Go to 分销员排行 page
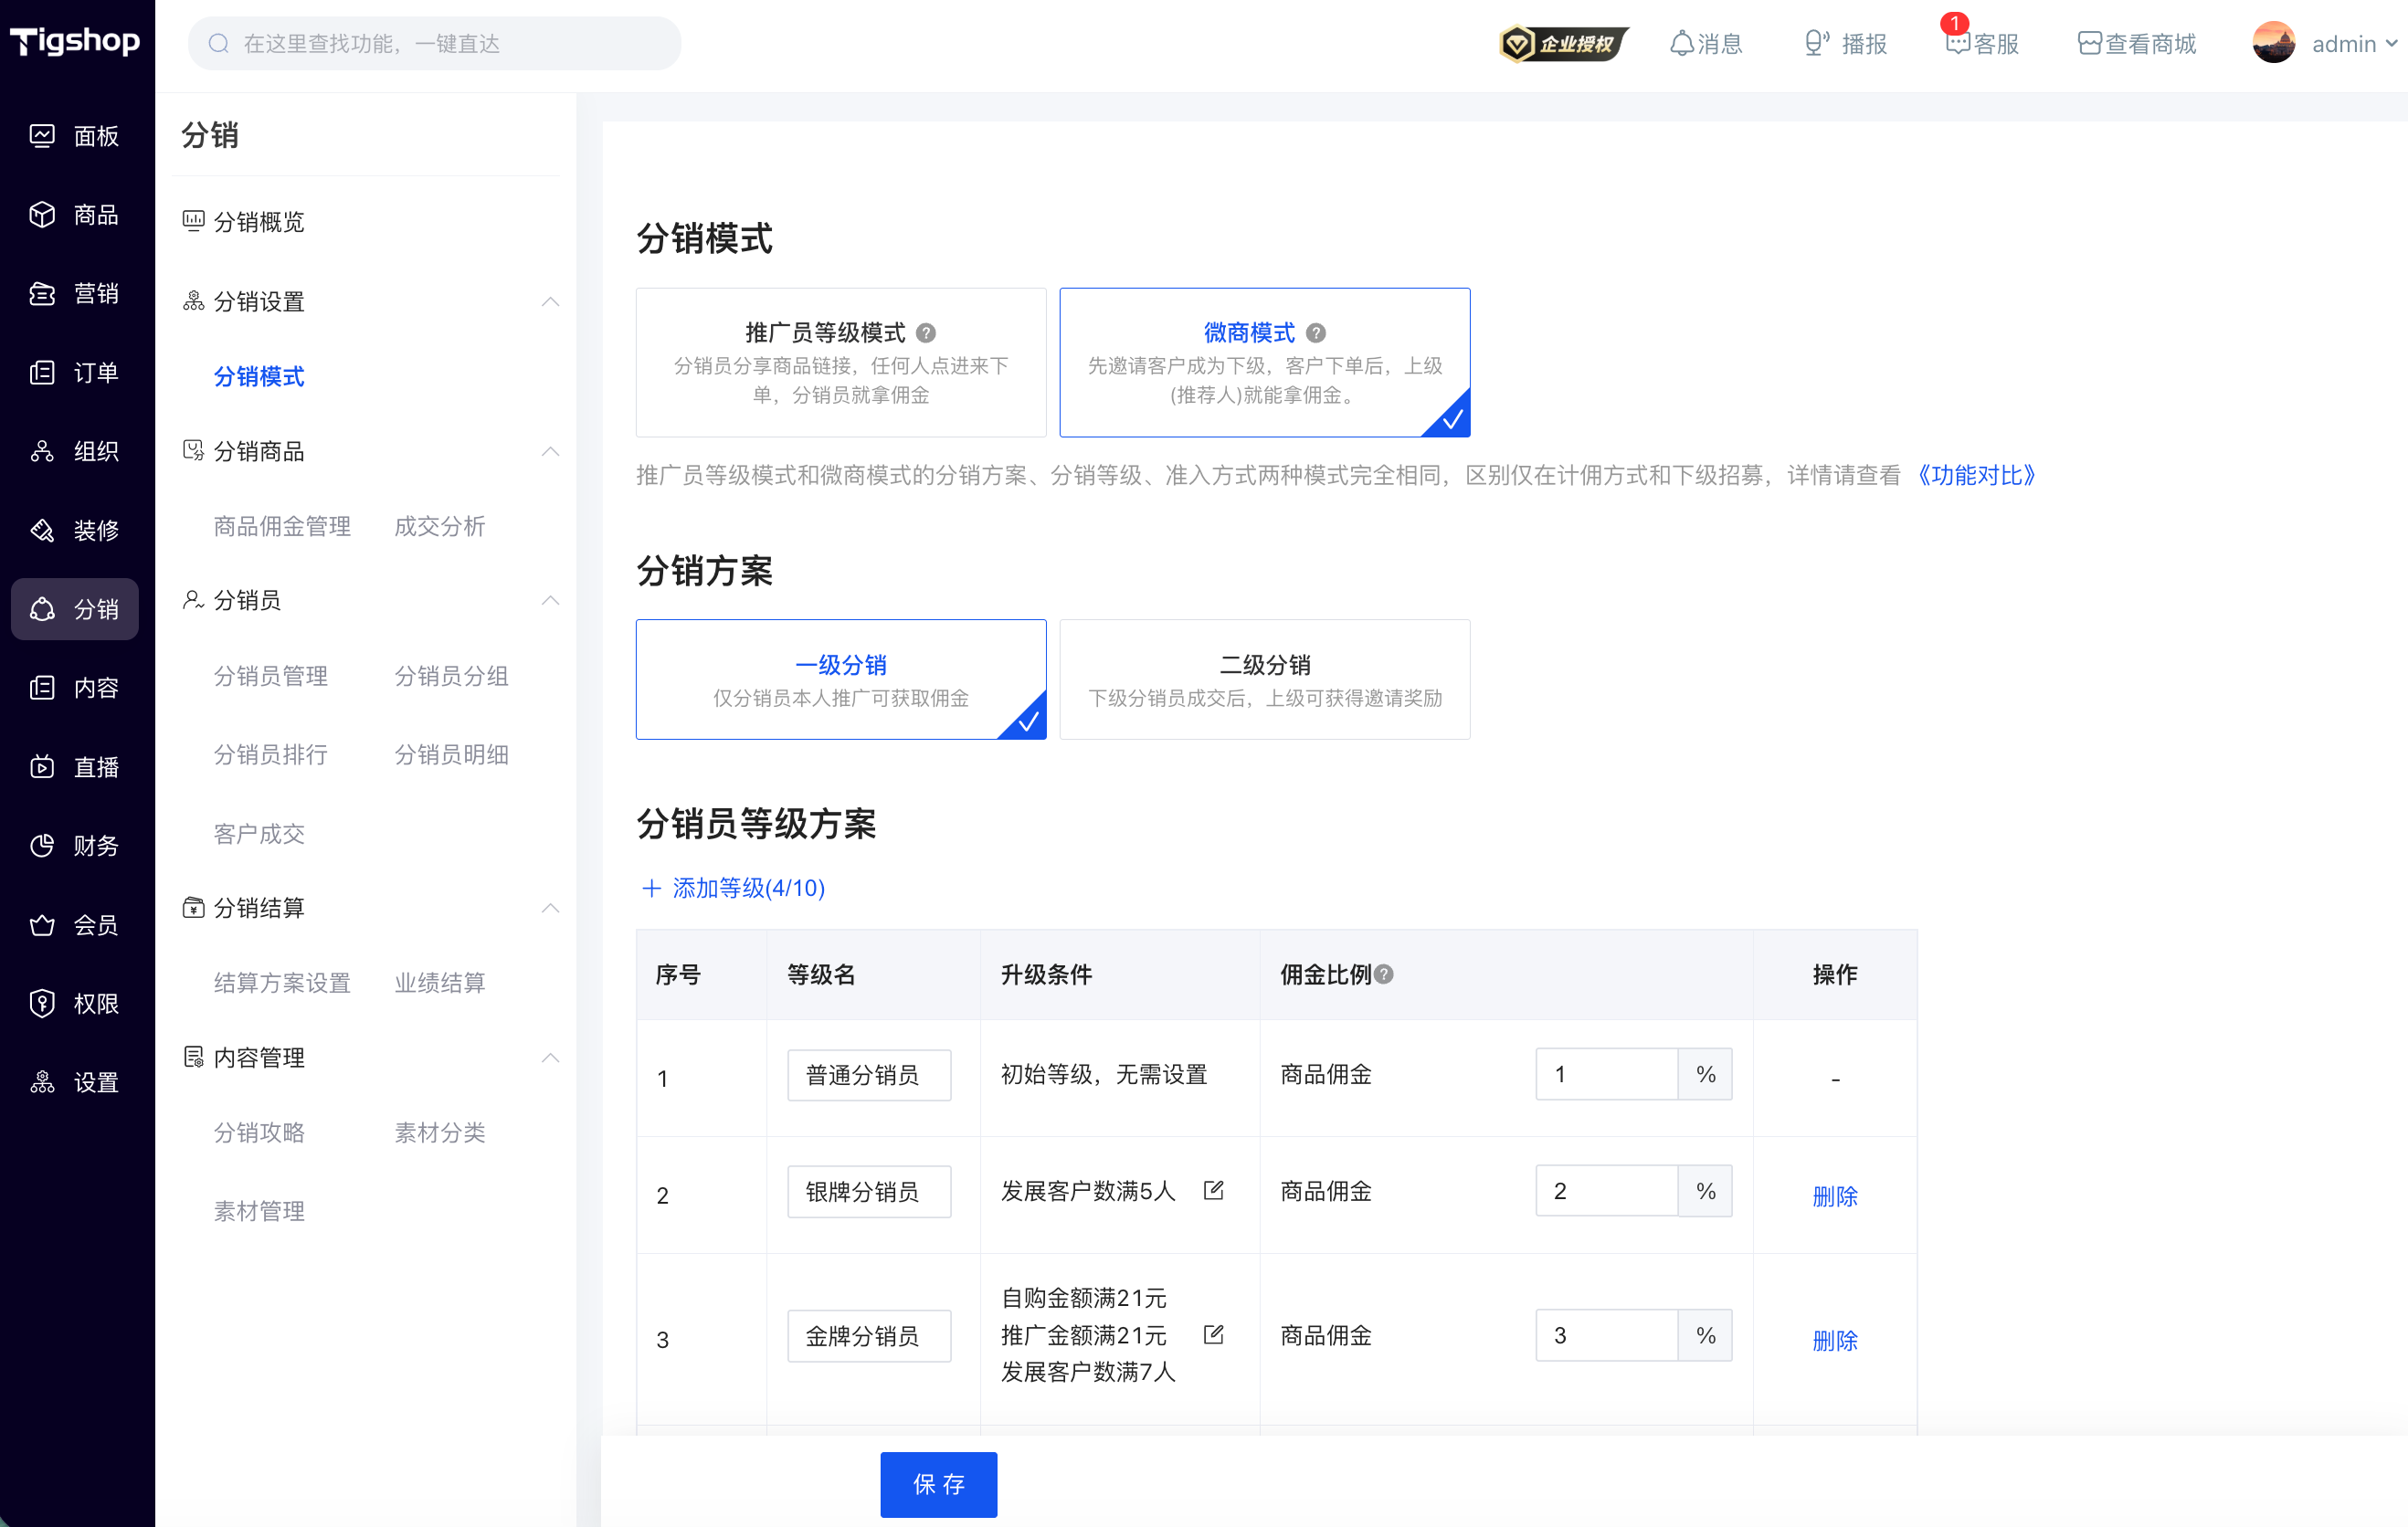Image resolution: width=2408 pixels, height=1527 pixels. 271,754
